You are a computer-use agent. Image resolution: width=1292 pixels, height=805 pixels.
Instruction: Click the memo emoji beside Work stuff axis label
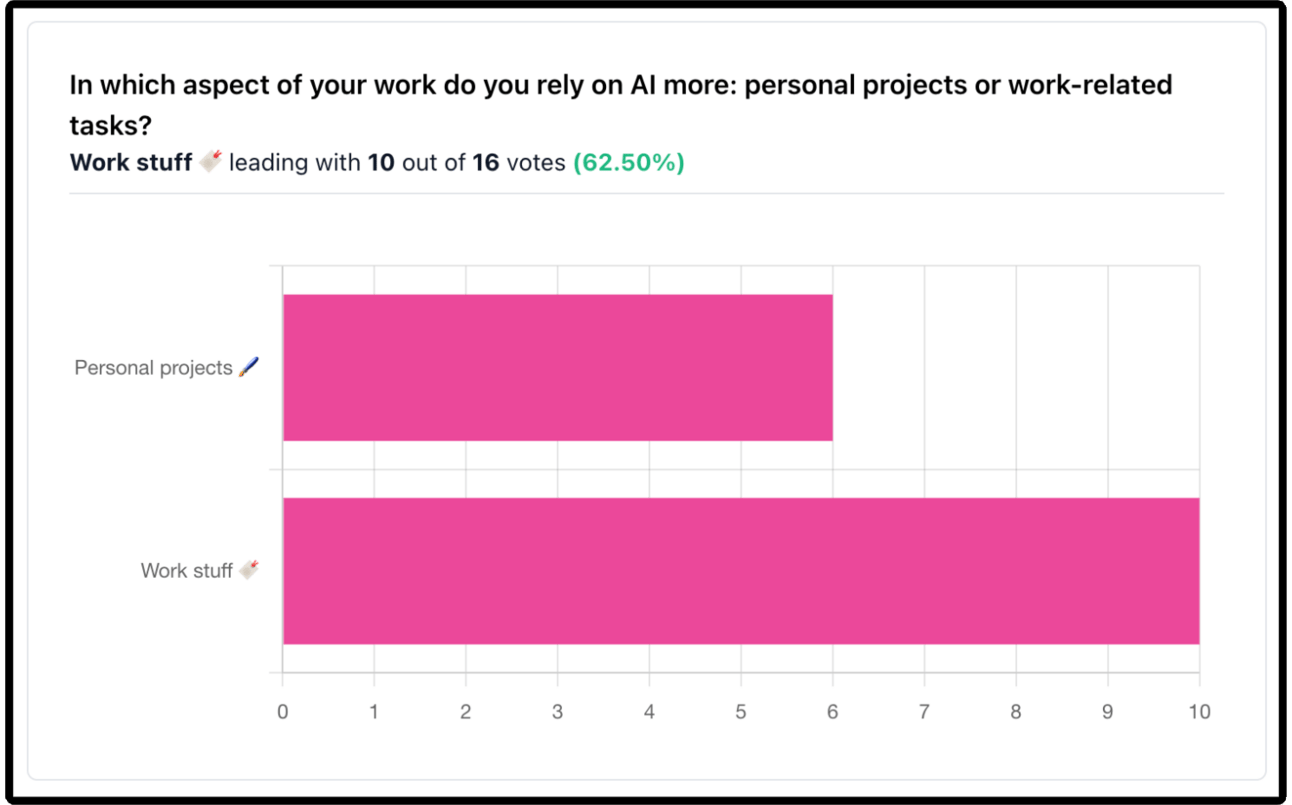point(249,570)
